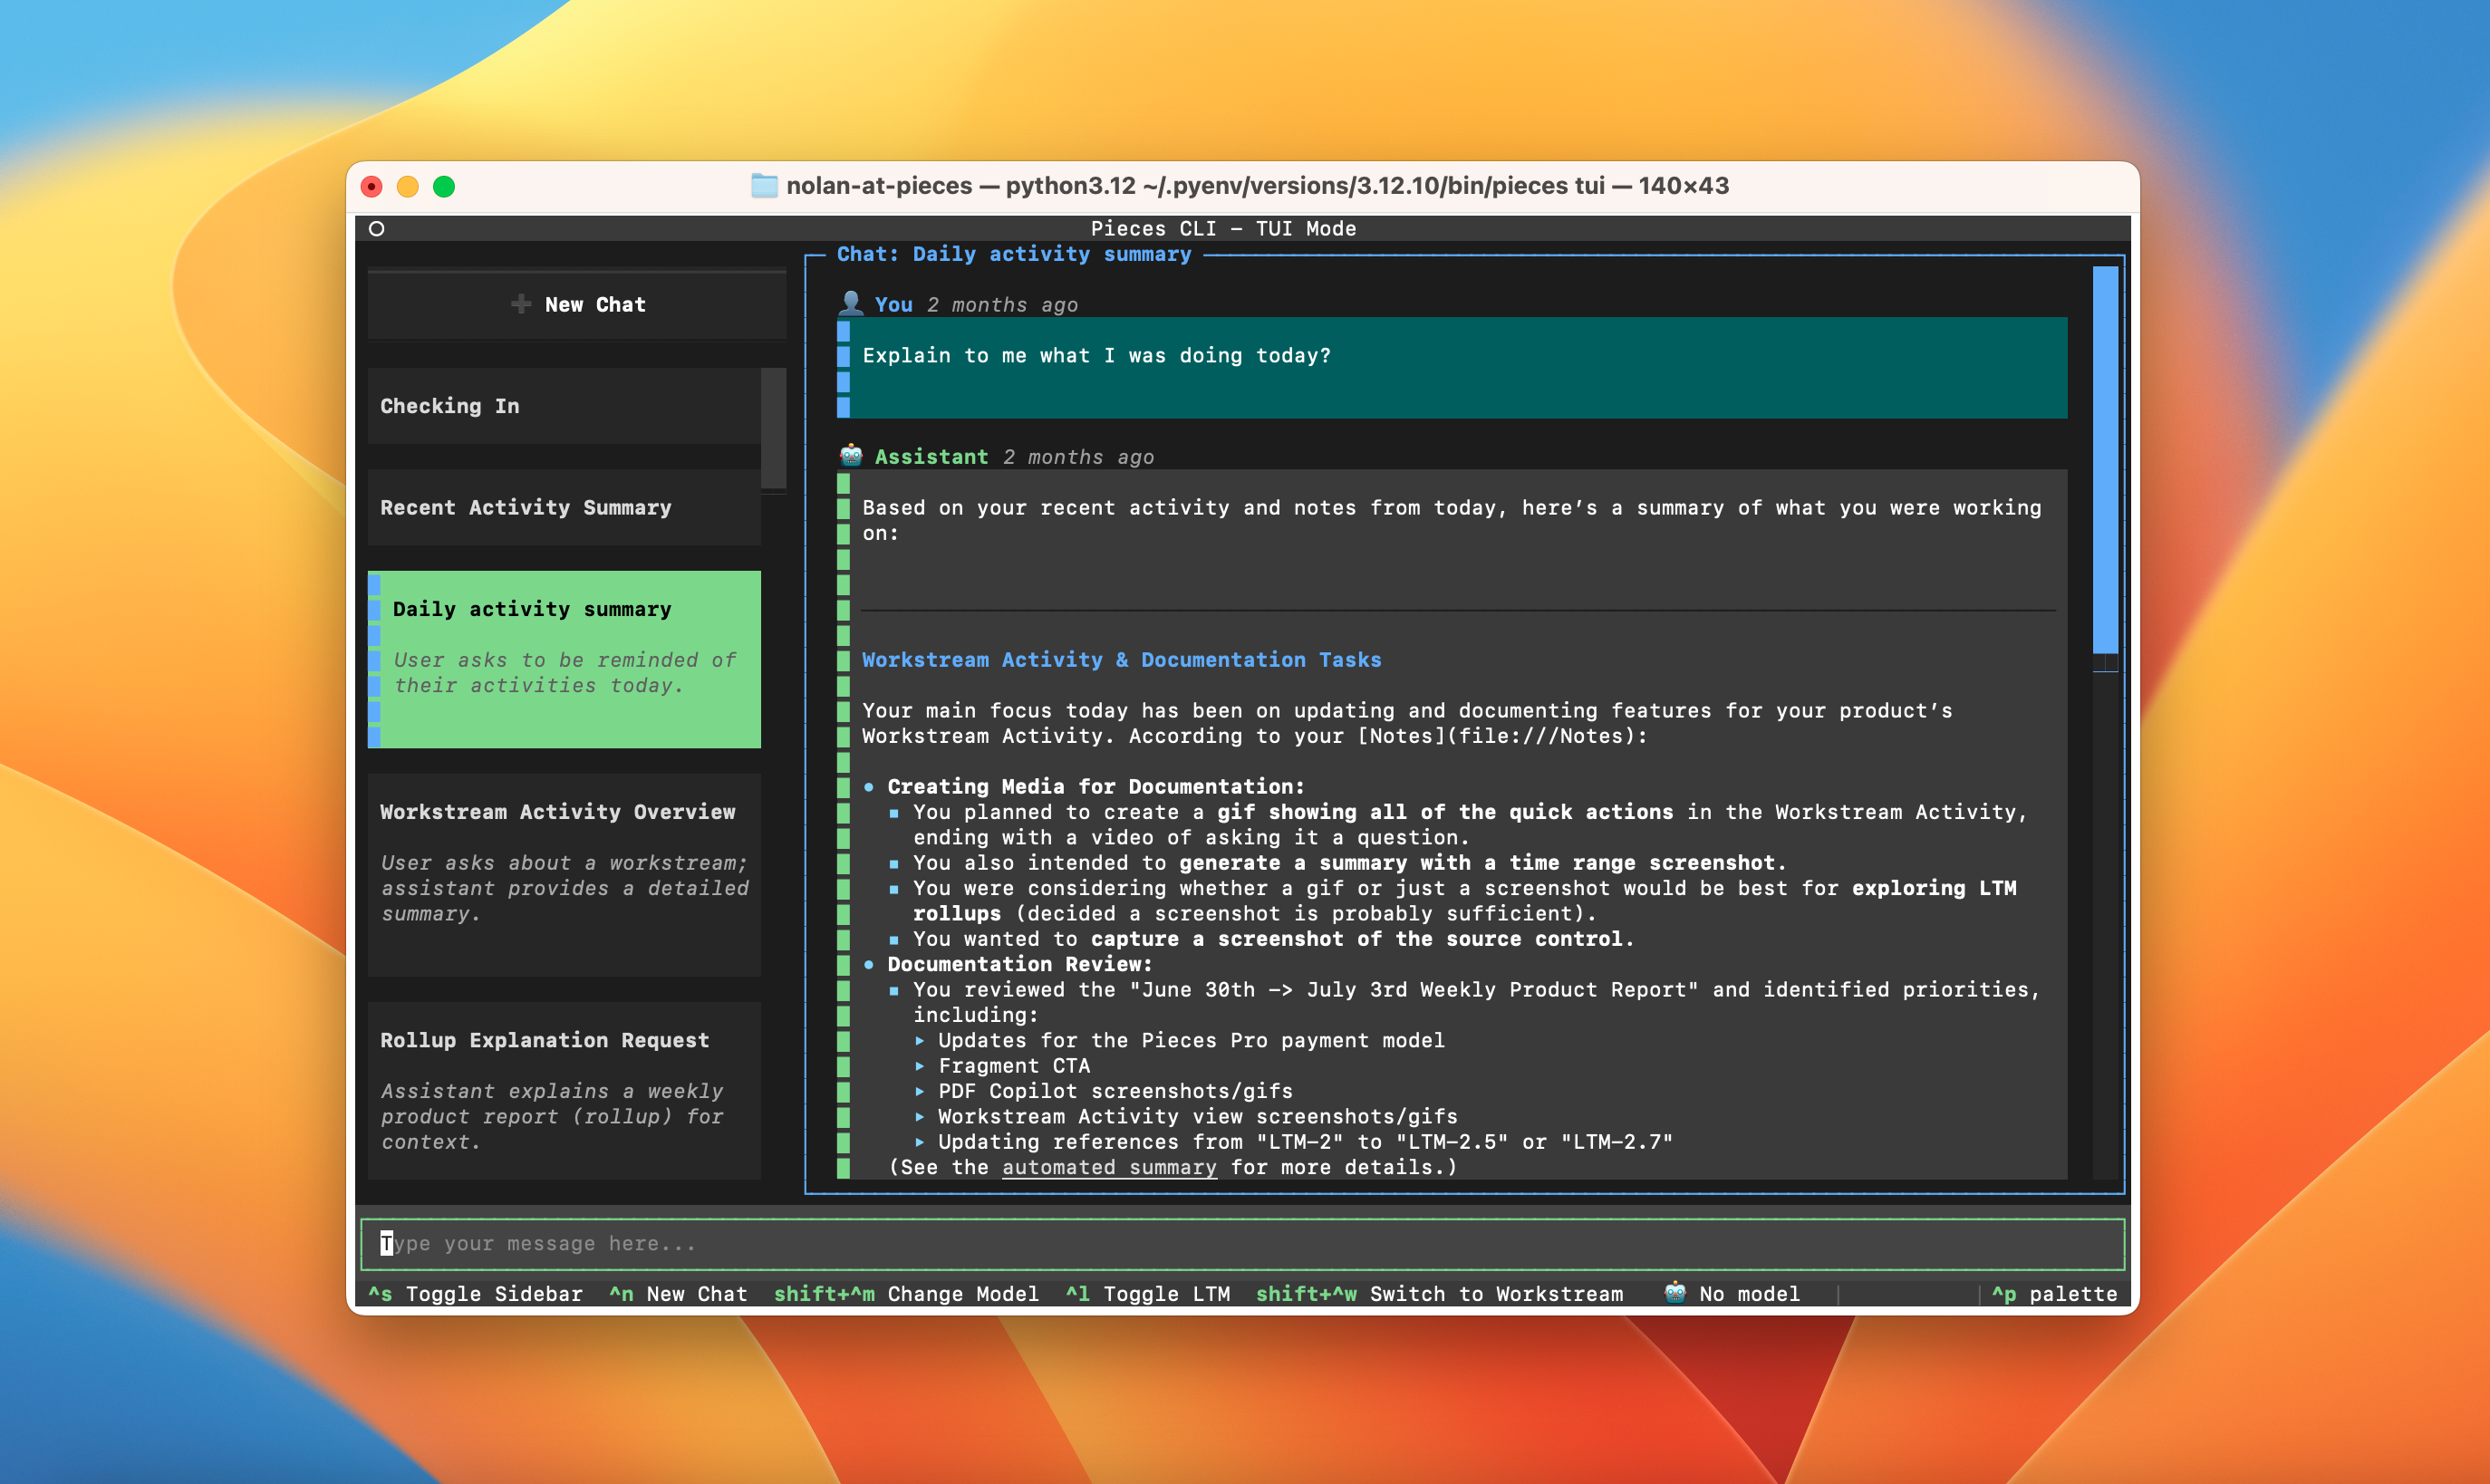Click the 'Fragment CTA' list item

[1014, 1066]
